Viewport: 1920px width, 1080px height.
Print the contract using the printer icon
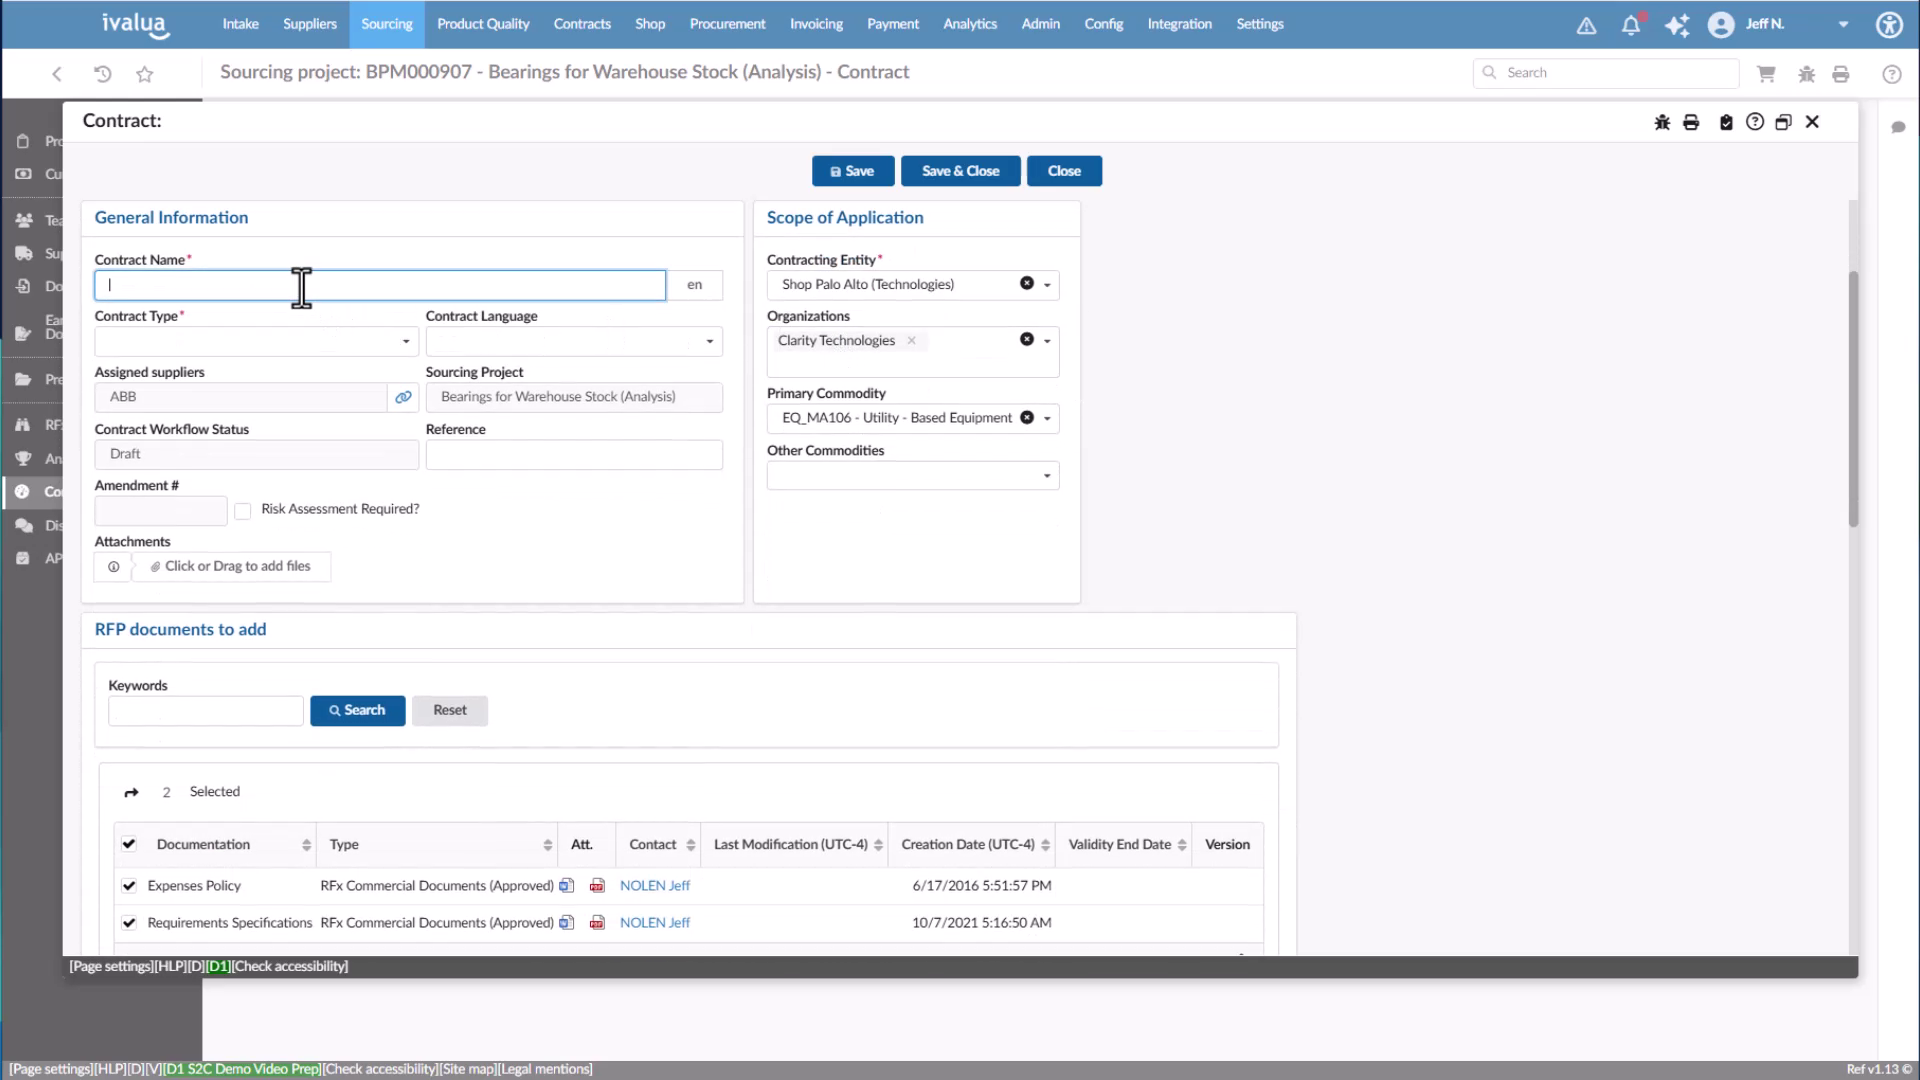(1691, 121)
